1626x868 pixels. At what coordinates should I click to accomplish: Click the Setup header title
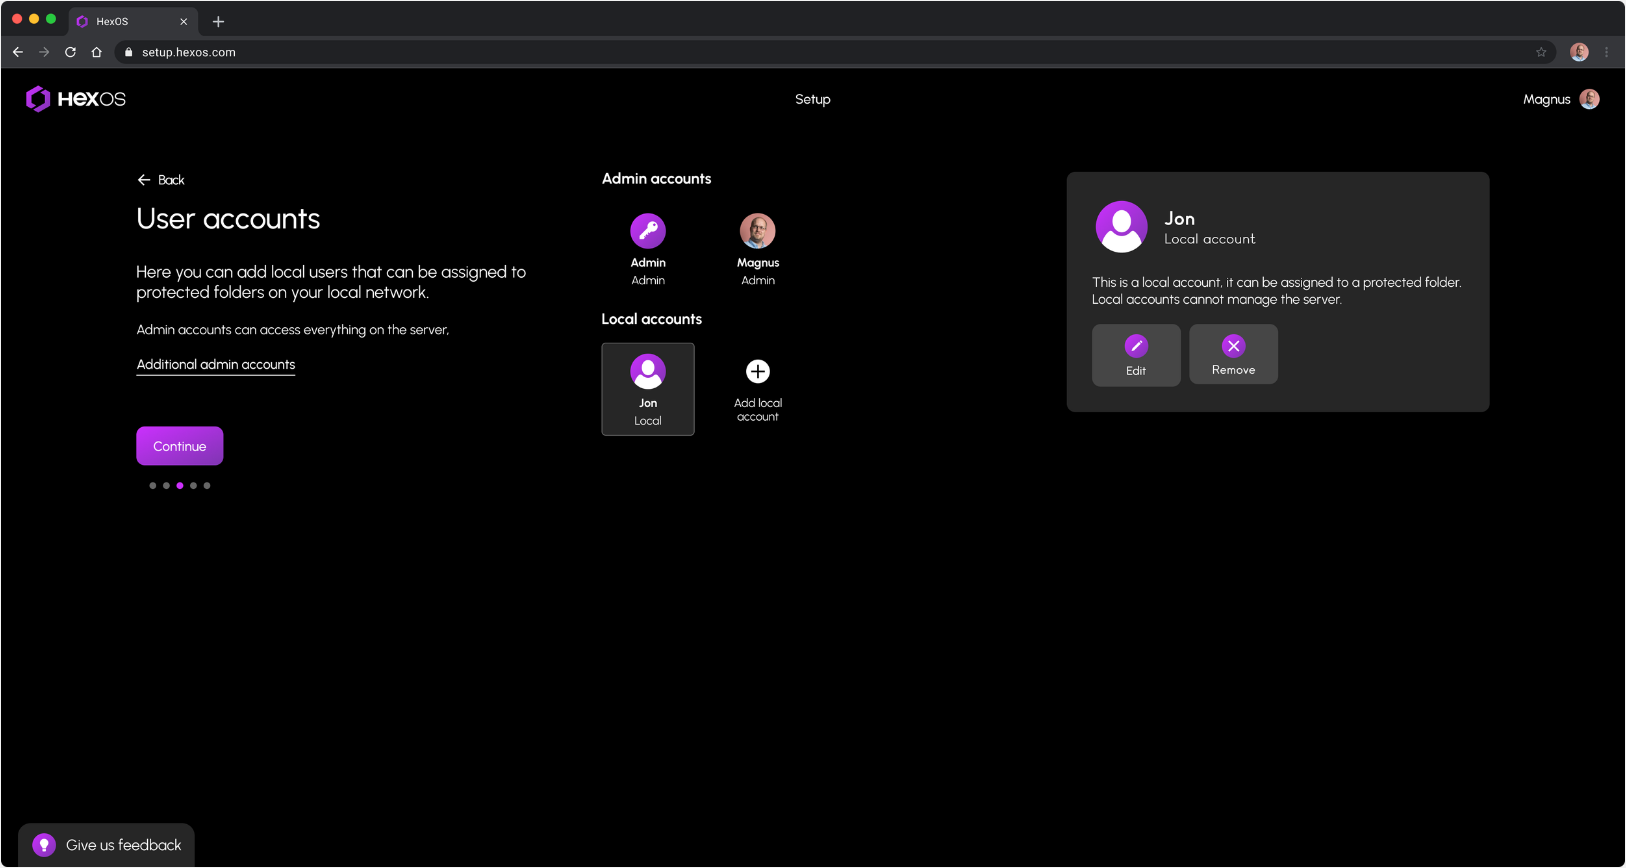[813, 99]
